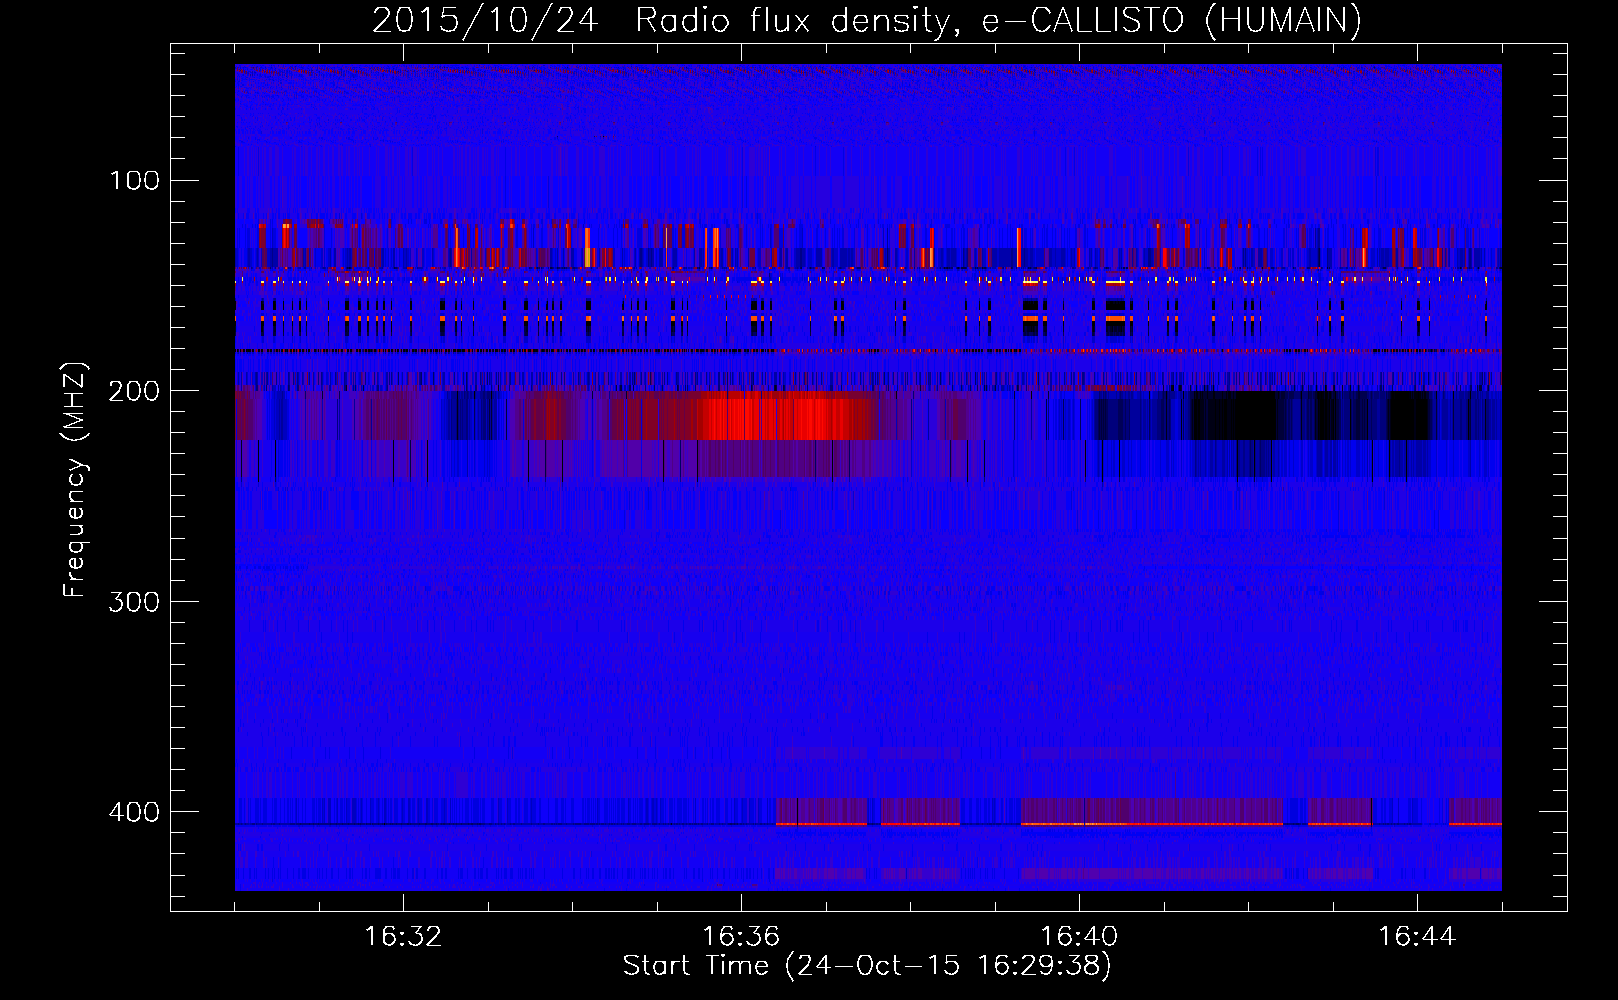
Task: Click the 'Frequency (MHZ)' axis title
Action: tap(76, 479)
